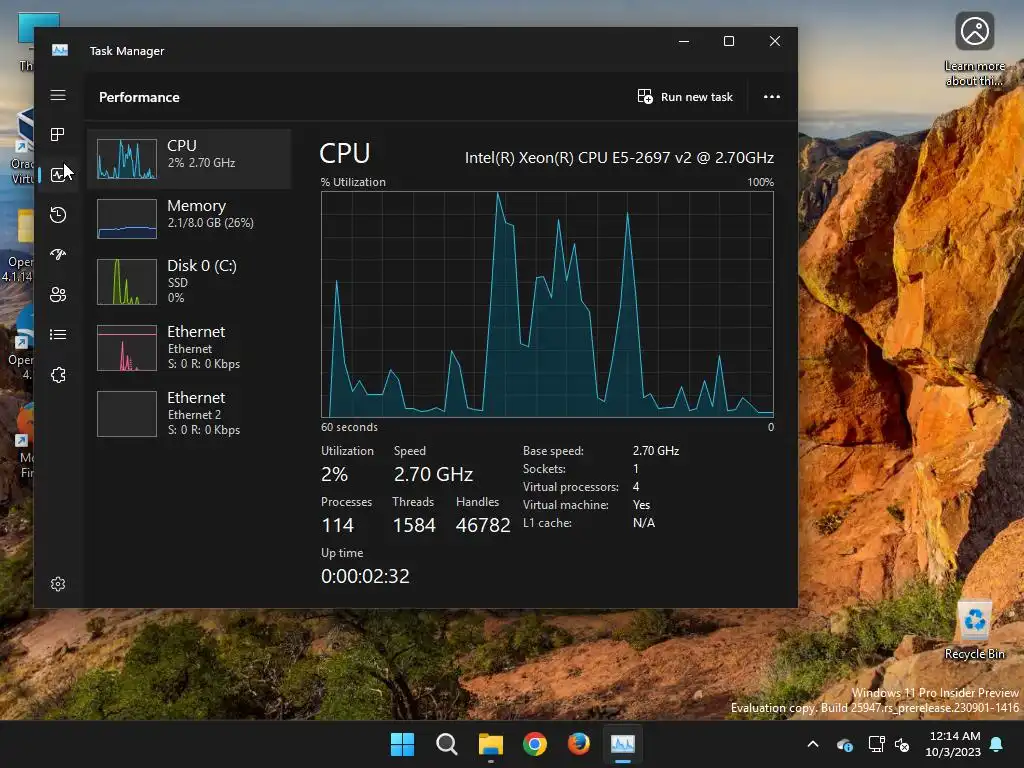The image size is (1024, 768).
Task: Open the network tray icon
Action: tap(876, 744)
